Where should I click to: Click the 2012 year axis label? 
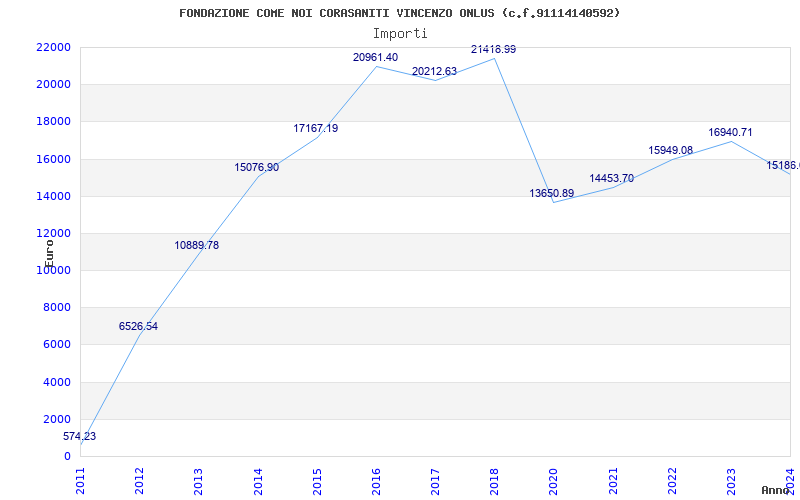(x=139, y=481)
